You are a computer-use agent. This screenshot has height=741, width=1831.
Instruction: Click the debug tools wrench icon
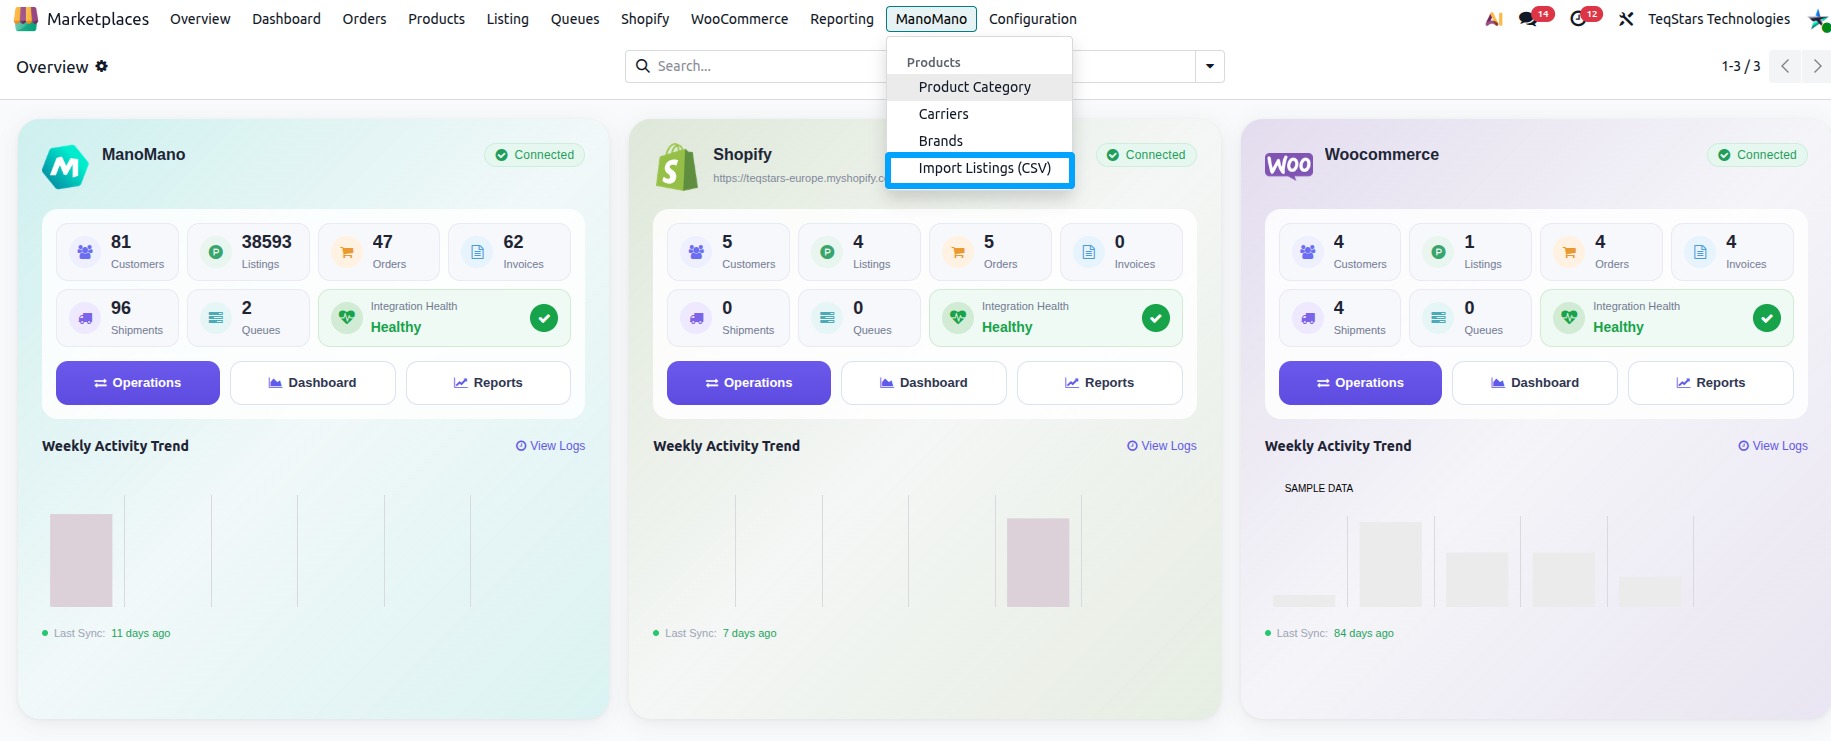click(1626, 19)
